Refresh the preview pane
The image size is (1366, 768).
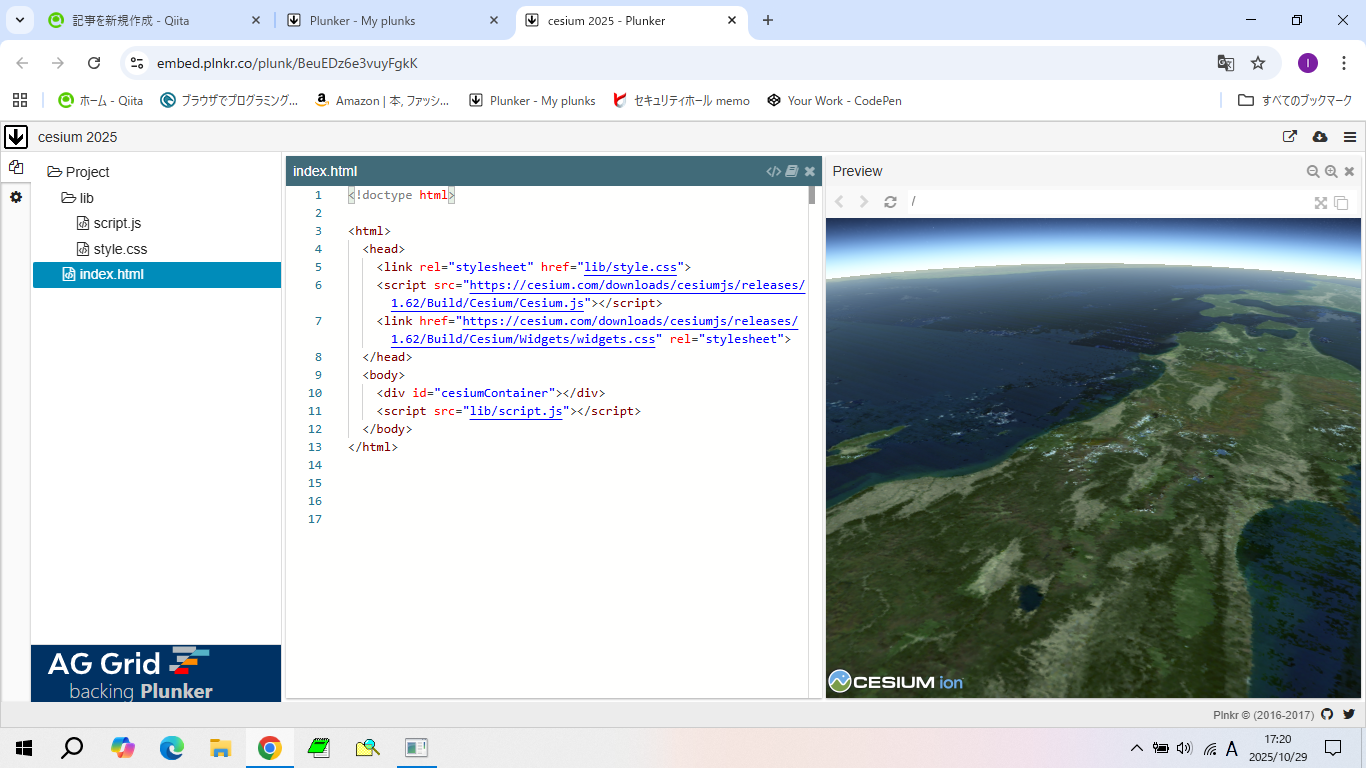(890, 202)
